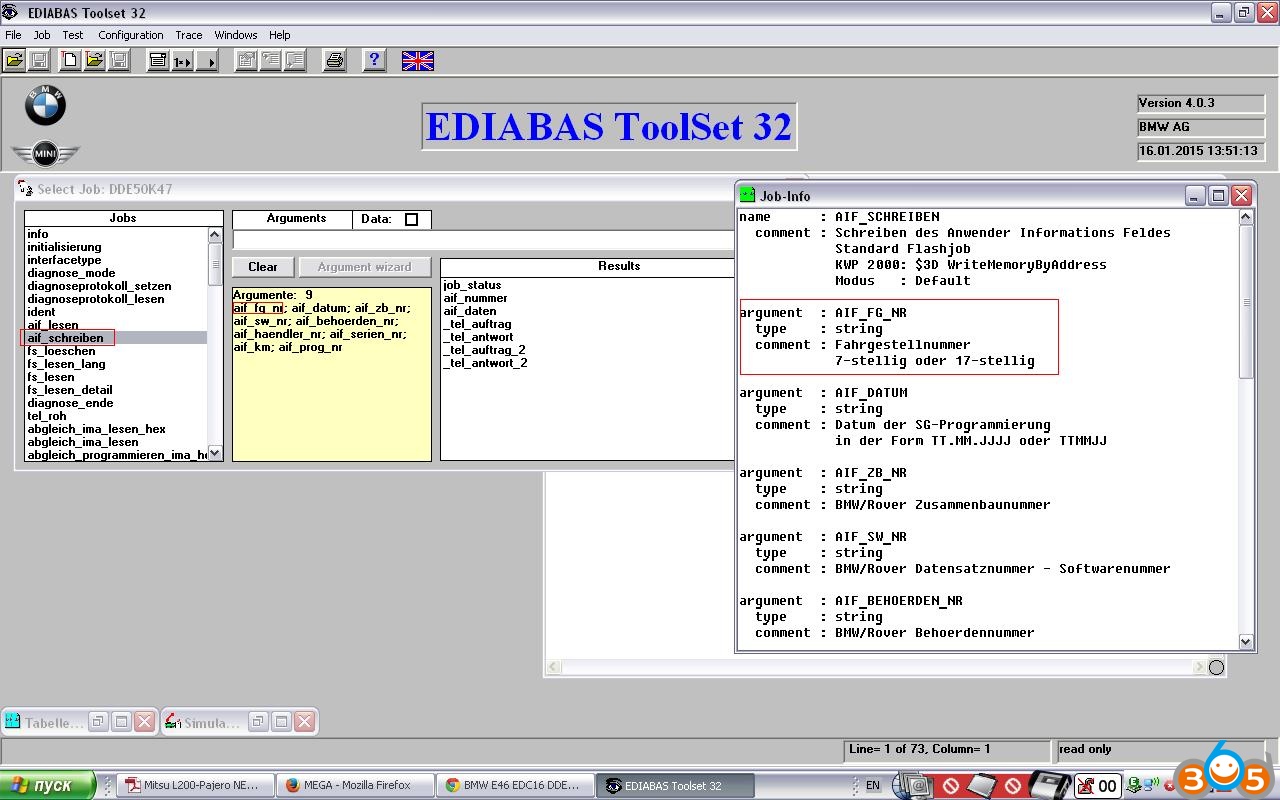
Task: Toggle the Data checkbox
Action: tap(411, 219)
